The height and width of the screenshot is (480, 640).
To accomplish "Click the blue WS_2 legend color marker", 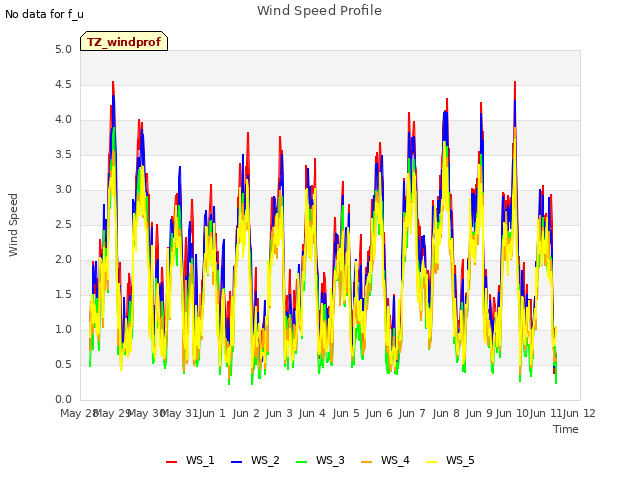I will (x=236, y=462).
